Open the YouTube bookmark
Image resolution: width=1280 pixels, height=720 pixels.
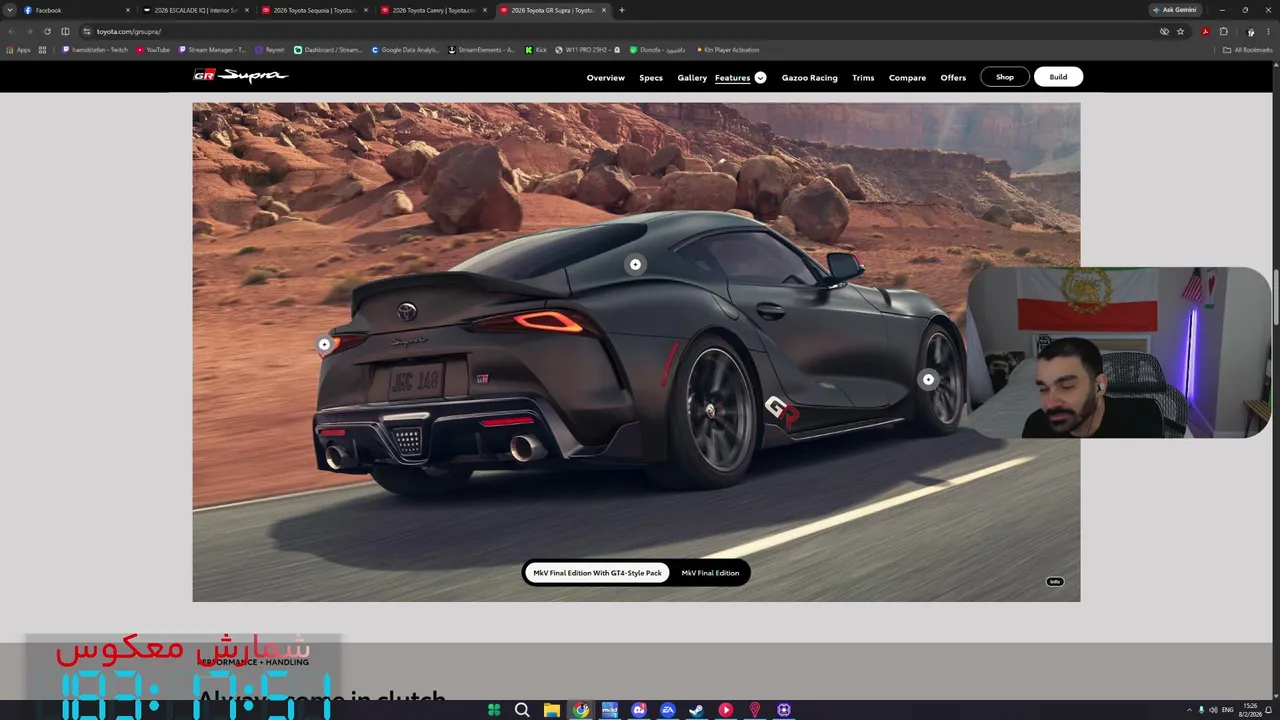[x=153, y=50]
